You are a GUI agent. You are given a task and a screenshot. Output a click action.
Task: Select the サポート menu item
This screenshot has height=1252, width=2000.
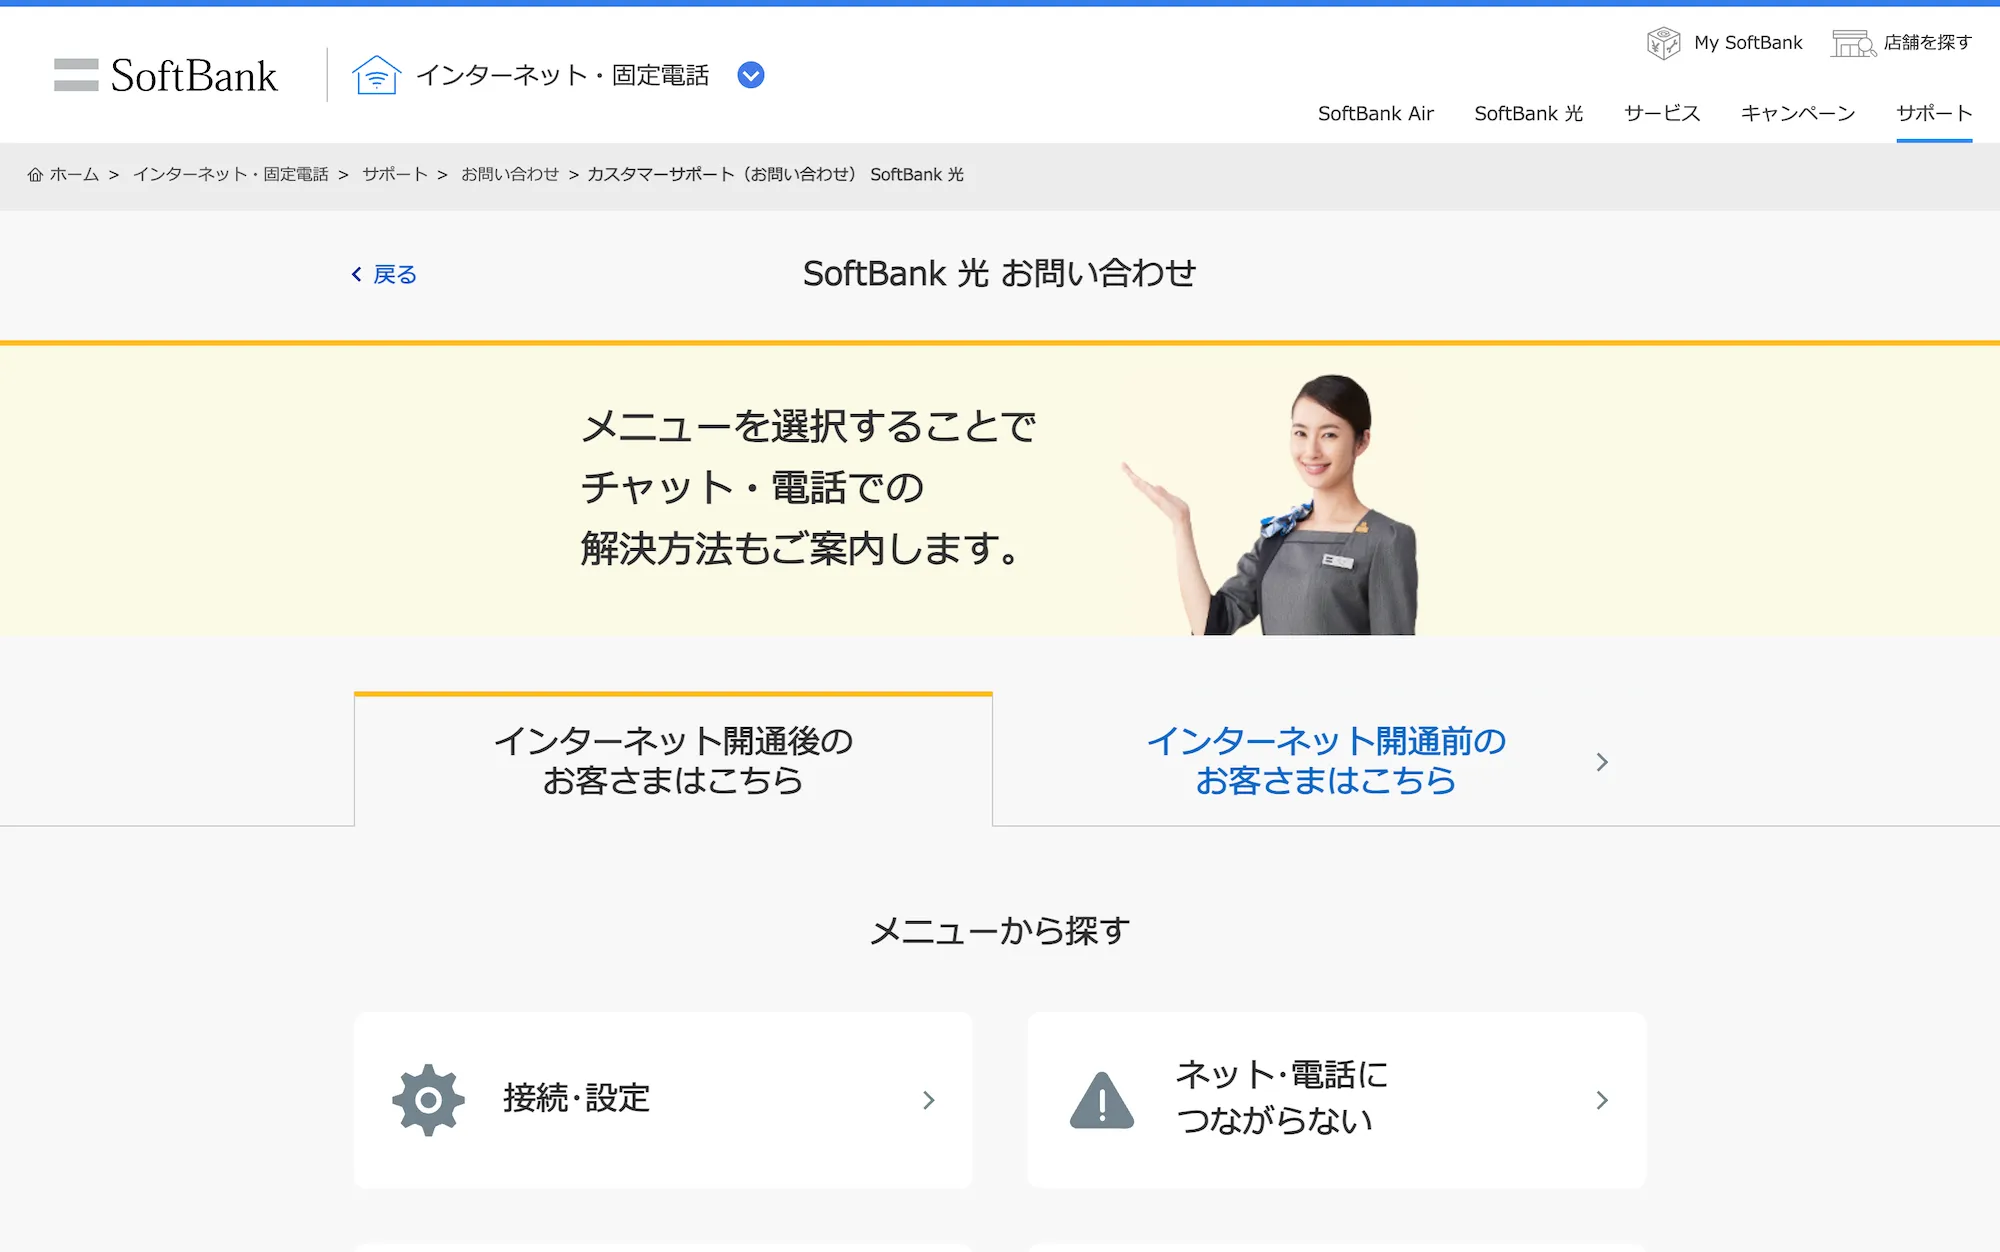[x=1934, y=114]
